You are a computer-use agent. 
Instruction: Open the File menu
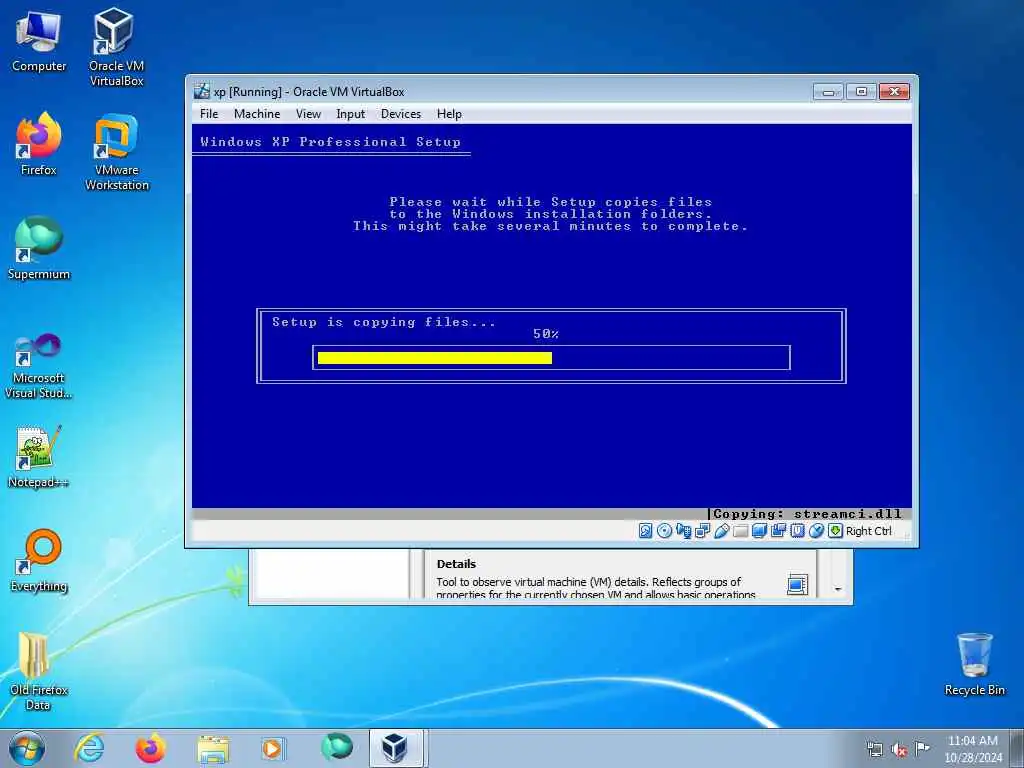click(x=209, y=114)
